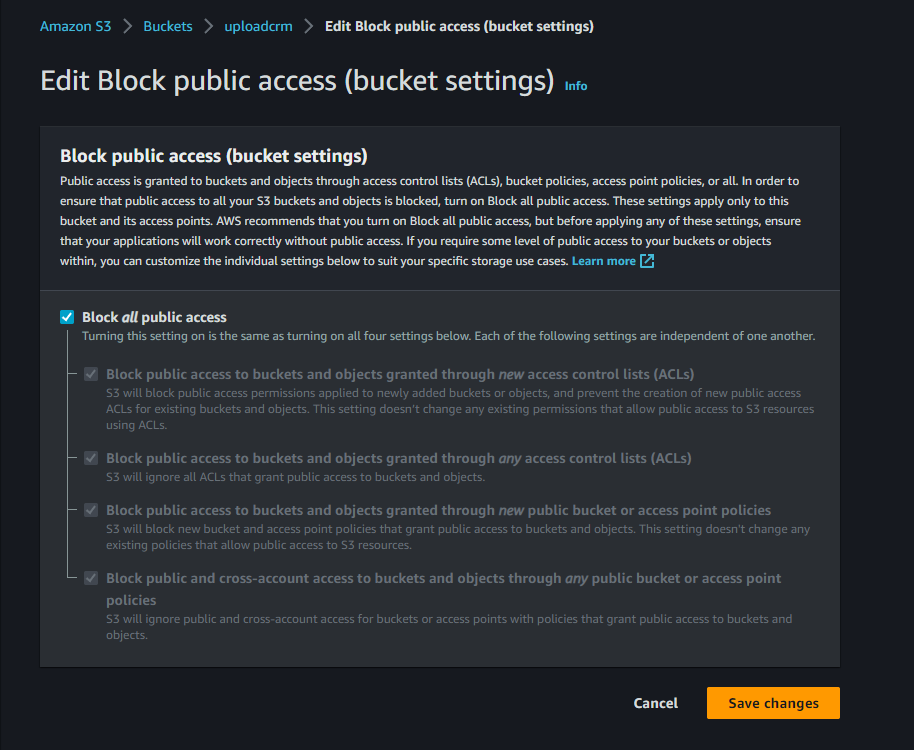Open the Buckets breadcrumb link

(x=168, y=26)
